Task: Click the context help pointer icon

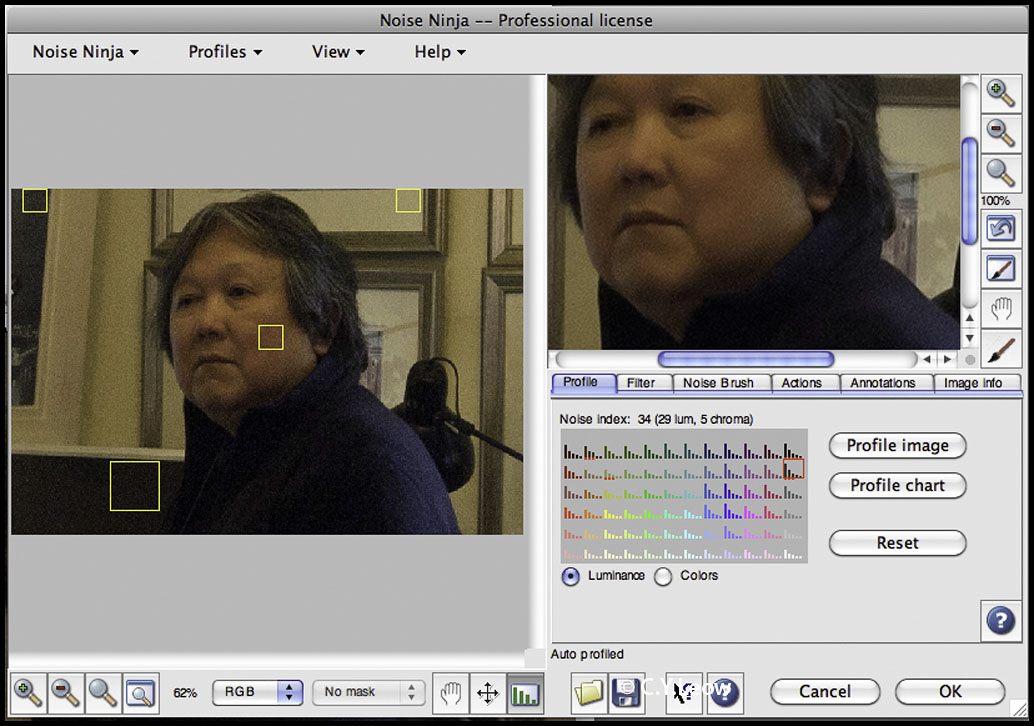Action: [684, 693]
